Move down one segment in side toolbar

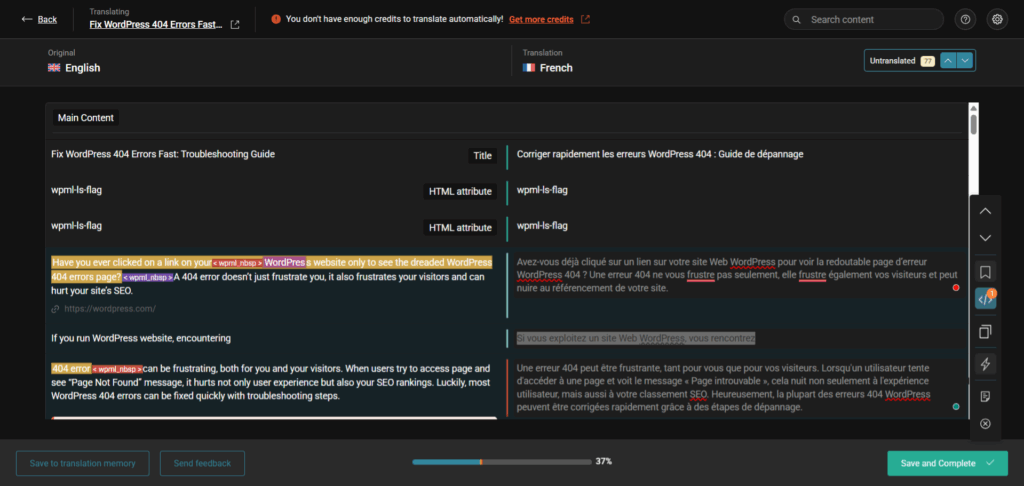click(985, 238)
